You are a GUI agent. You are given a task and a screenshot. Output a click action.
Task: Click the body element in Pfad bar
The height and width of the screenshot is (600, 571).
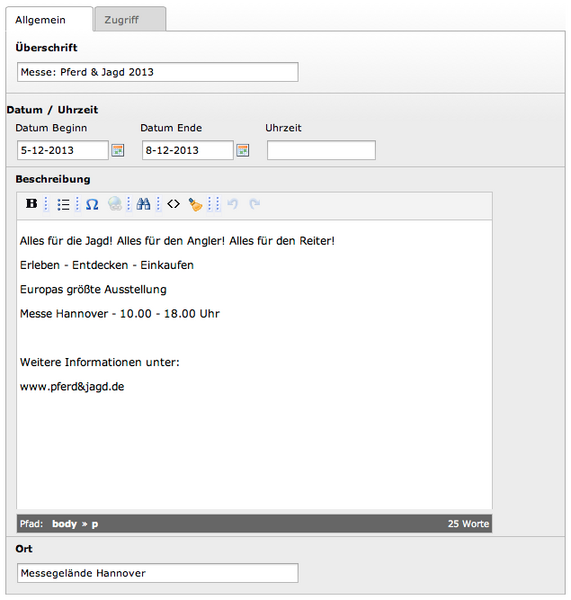click(64, 523)
